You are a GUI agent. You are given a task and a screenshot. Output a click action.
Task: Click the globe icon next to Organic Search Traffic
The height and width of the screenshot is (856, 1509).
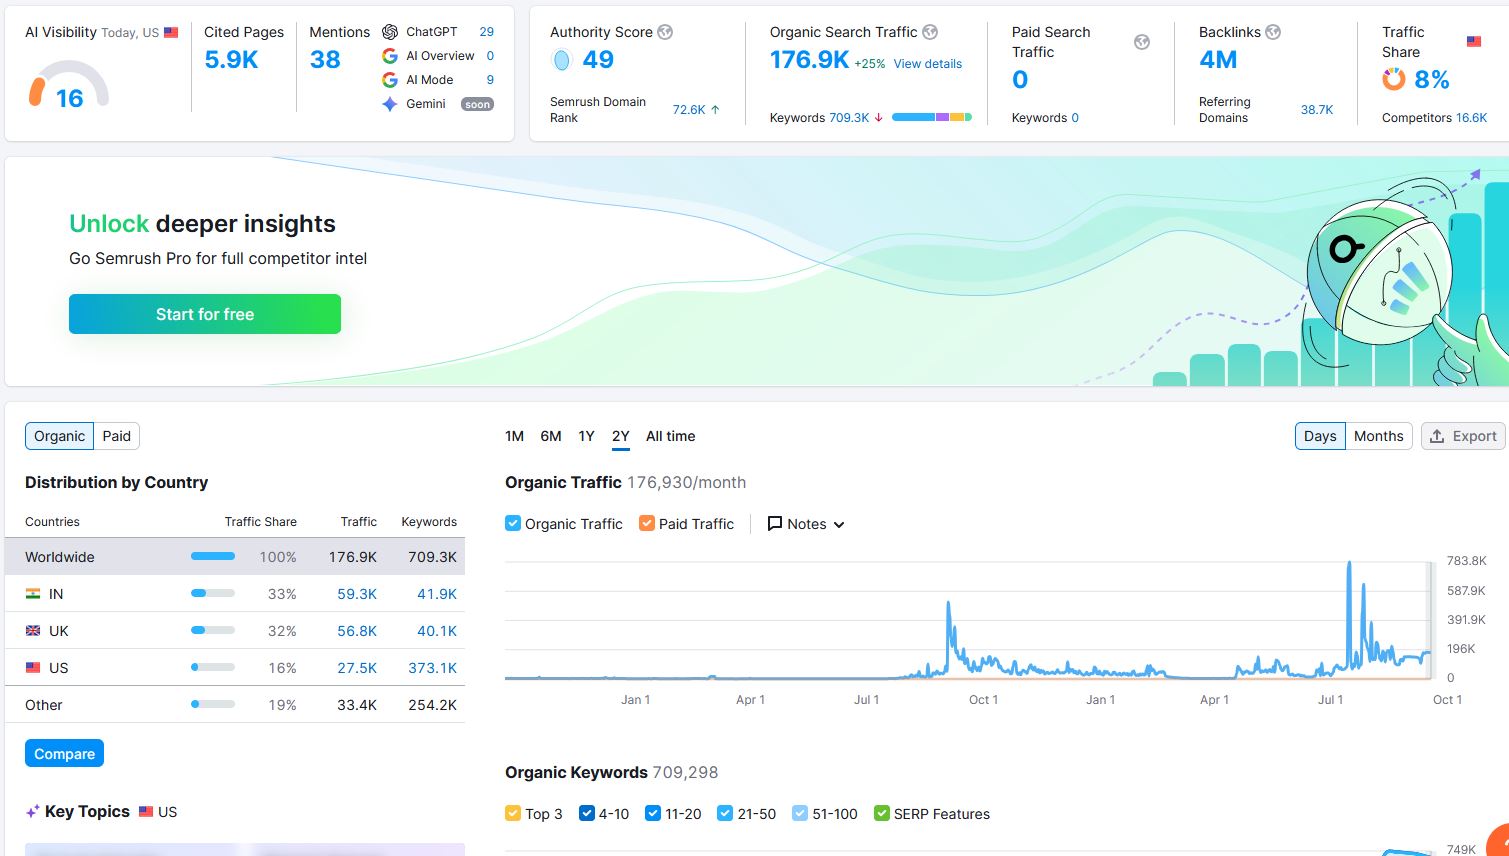click(930, 32)
